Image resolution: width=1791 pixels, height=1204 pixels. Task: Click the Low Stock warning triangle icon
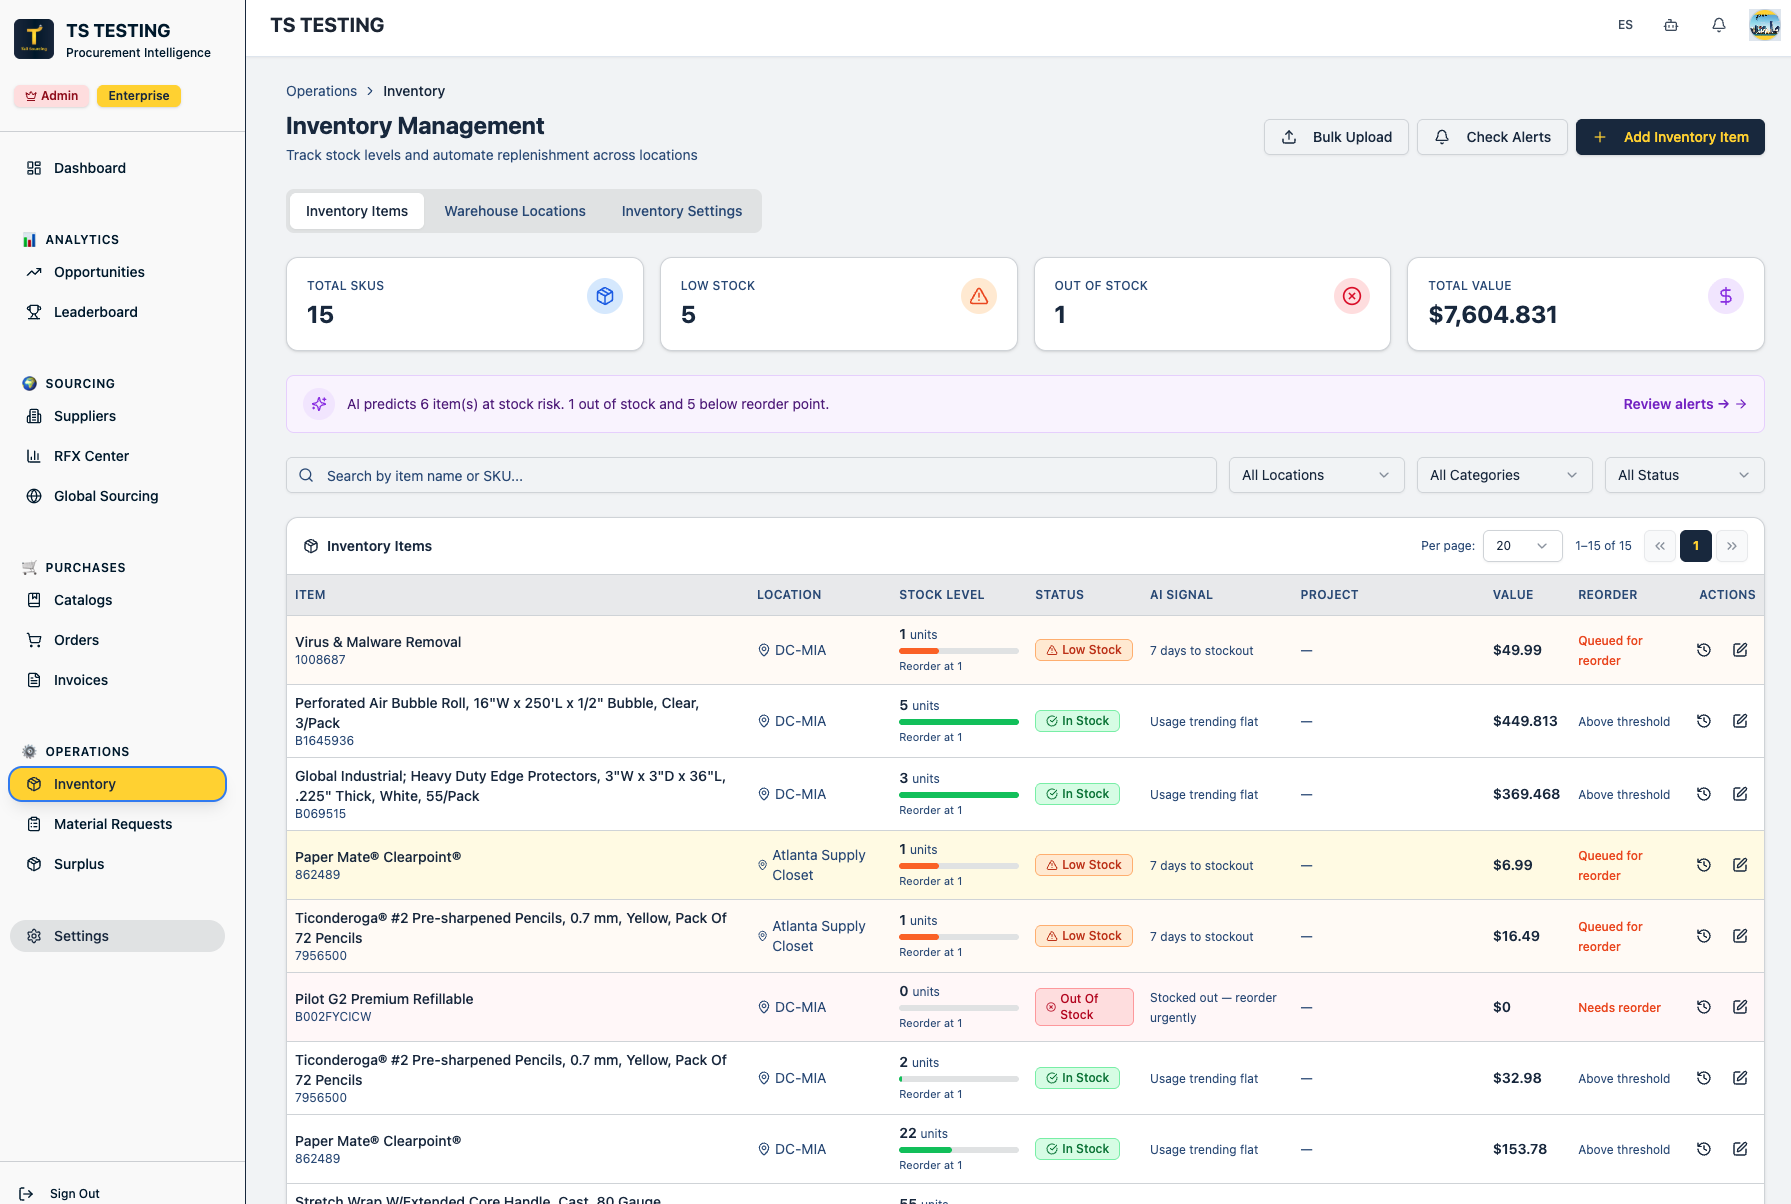click(979, 296)
